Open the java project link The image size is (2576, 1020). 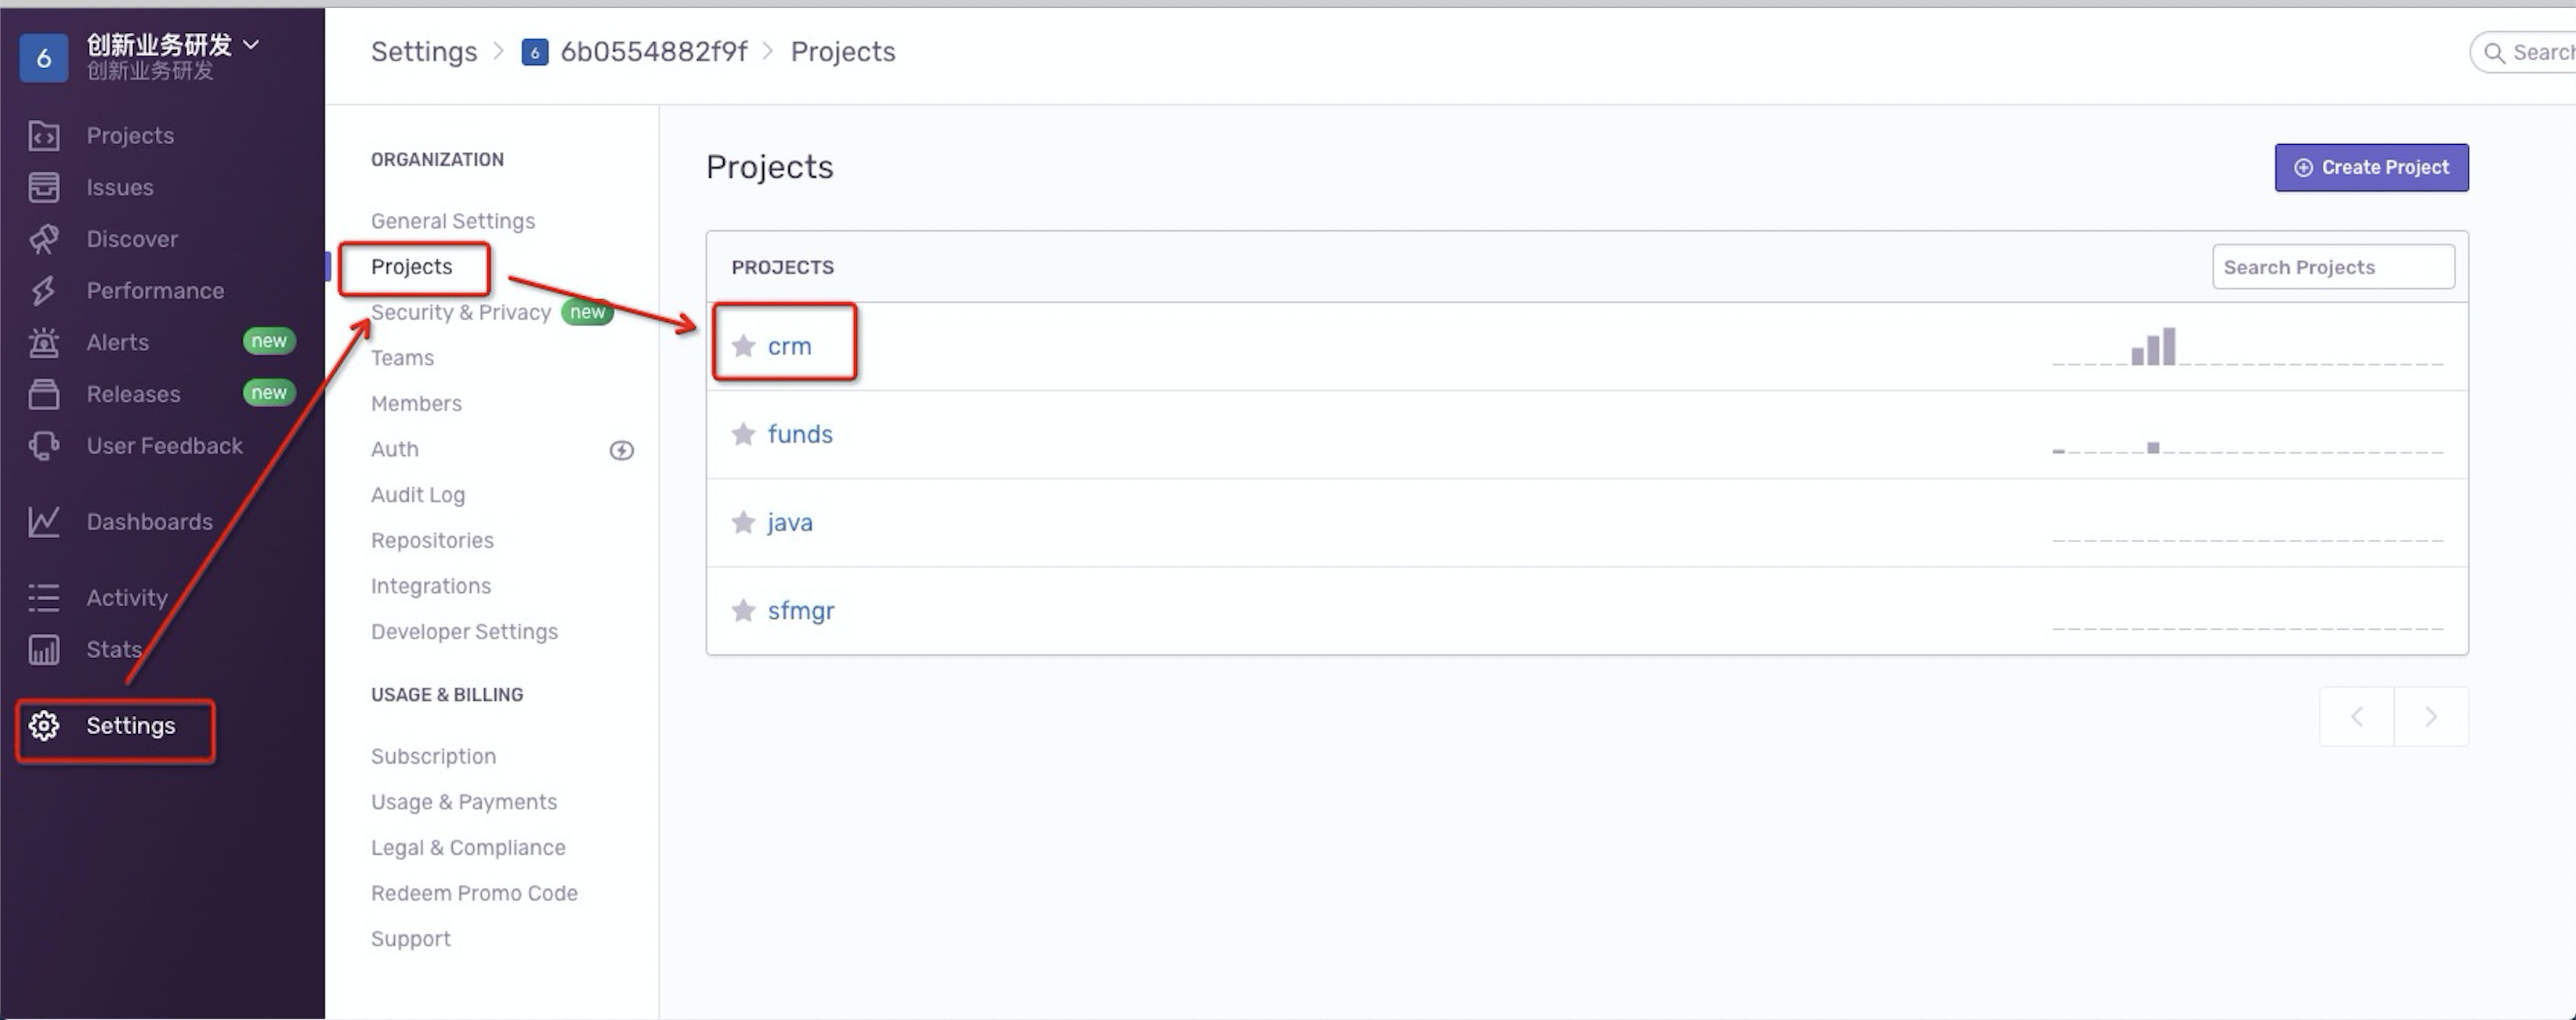[x=790, y=522]
